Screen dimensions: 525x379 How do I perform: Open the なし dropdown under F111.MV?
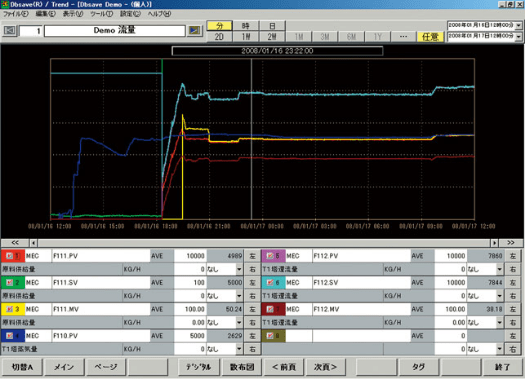click(x=239, y=322)
